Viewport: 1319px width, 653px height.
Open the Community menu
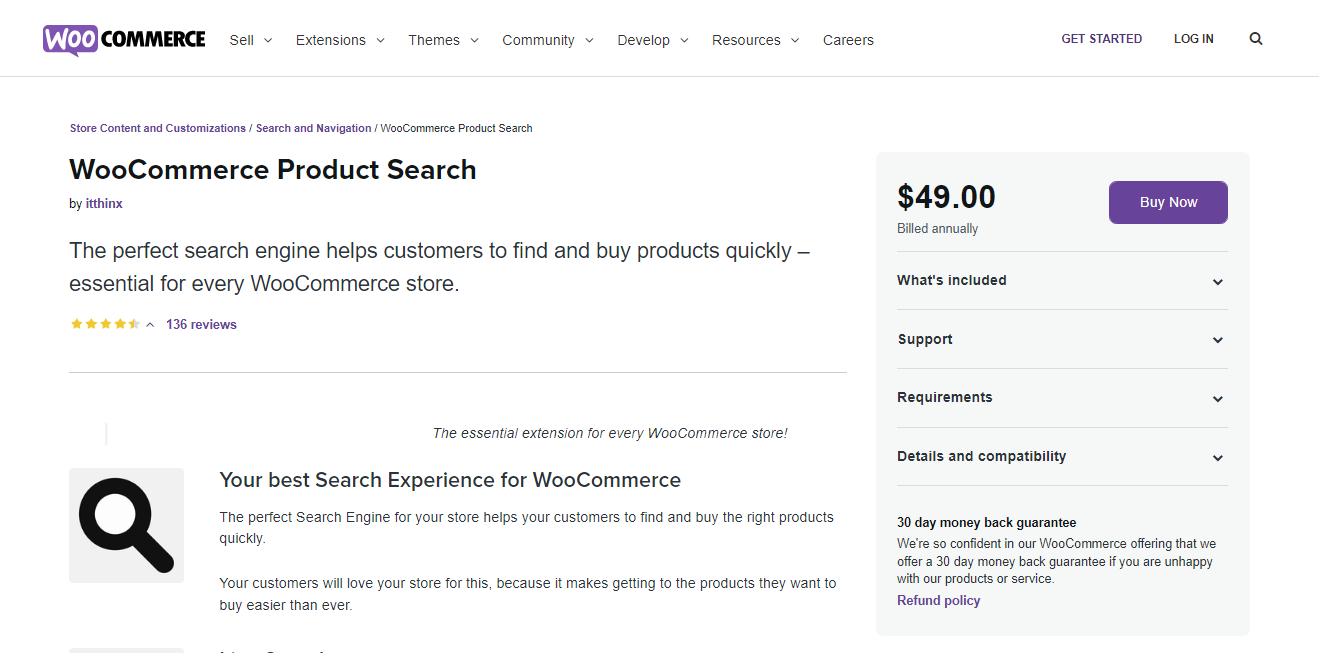tap(548, 40)
